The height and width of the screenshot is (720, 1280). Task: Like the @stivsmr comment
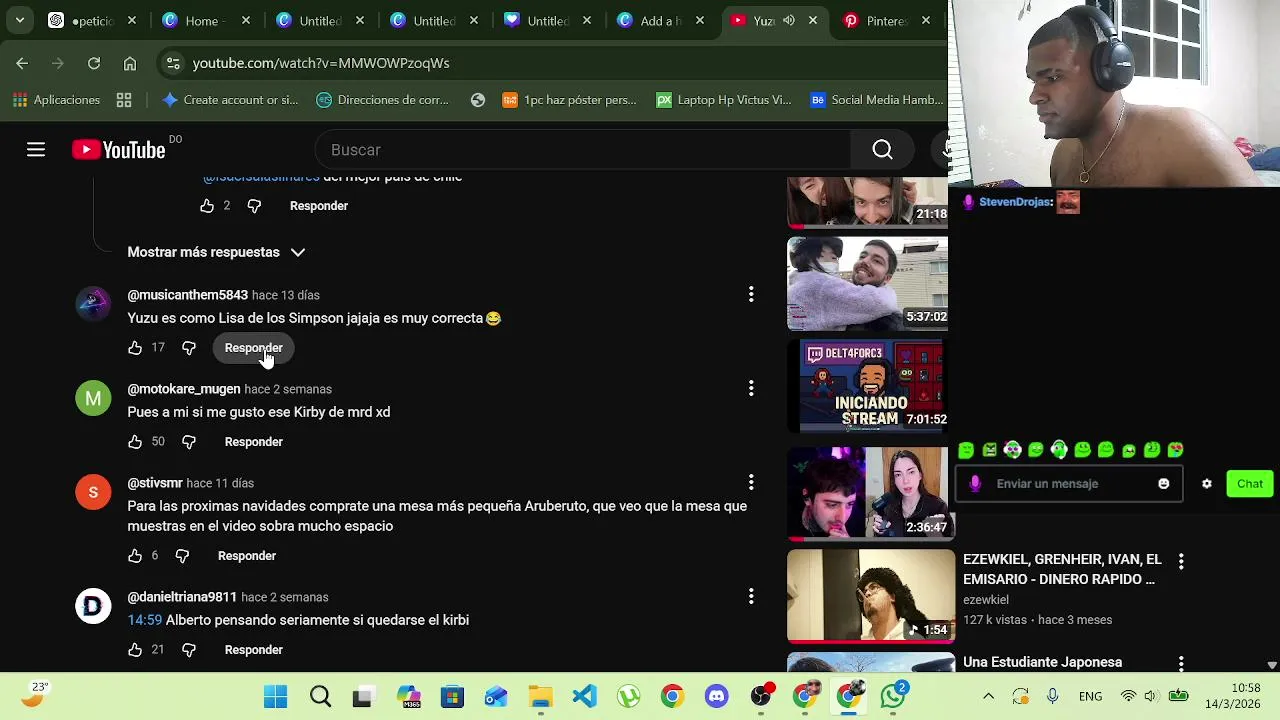click(135, 556)
